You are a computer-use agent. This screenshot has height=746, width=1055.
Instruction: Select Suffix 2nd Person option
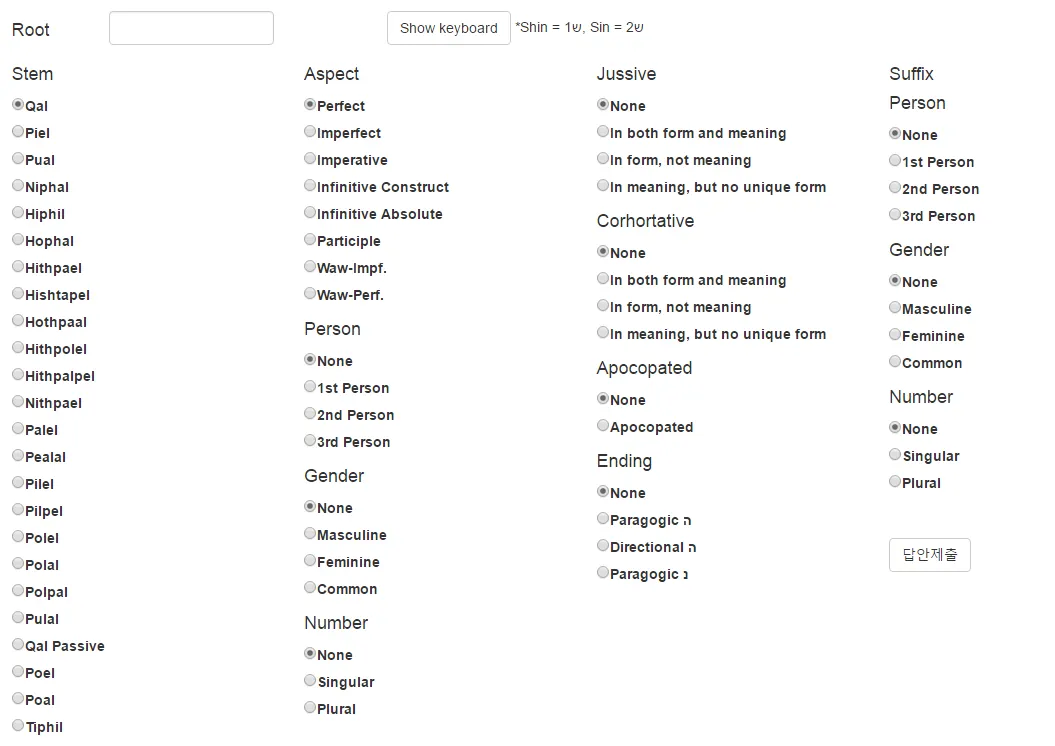895,188
